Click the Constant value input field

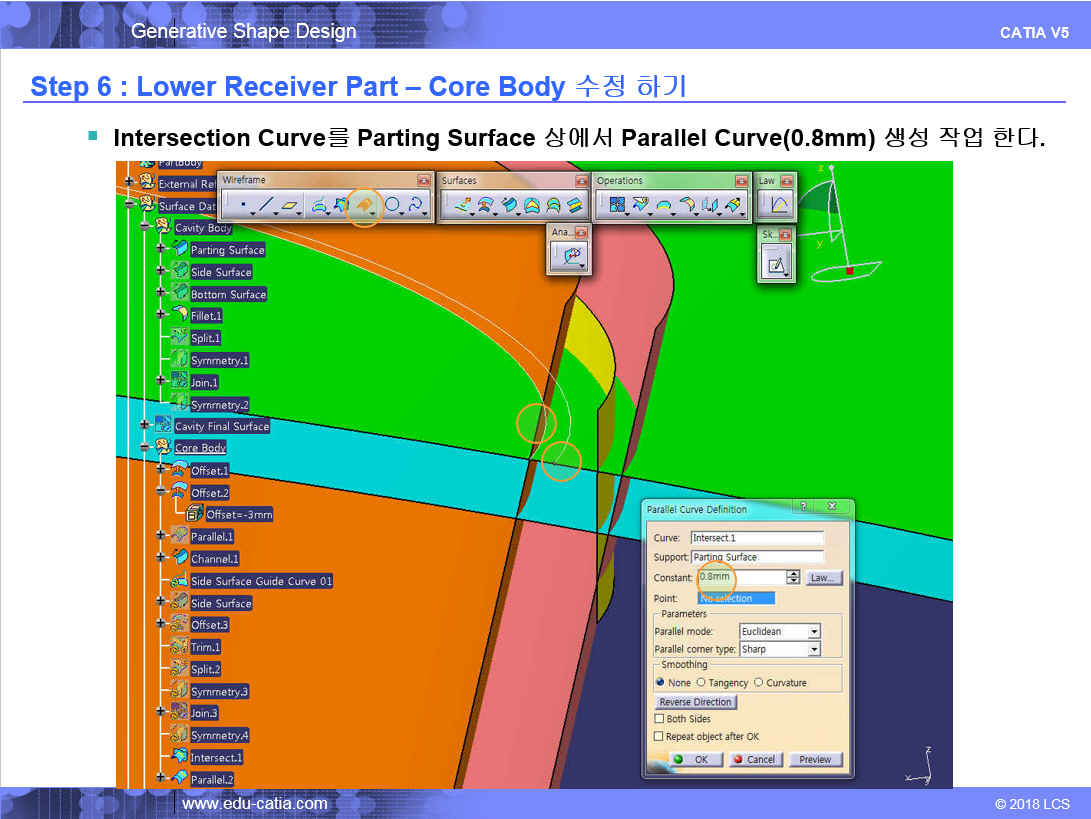pos(742,578)
